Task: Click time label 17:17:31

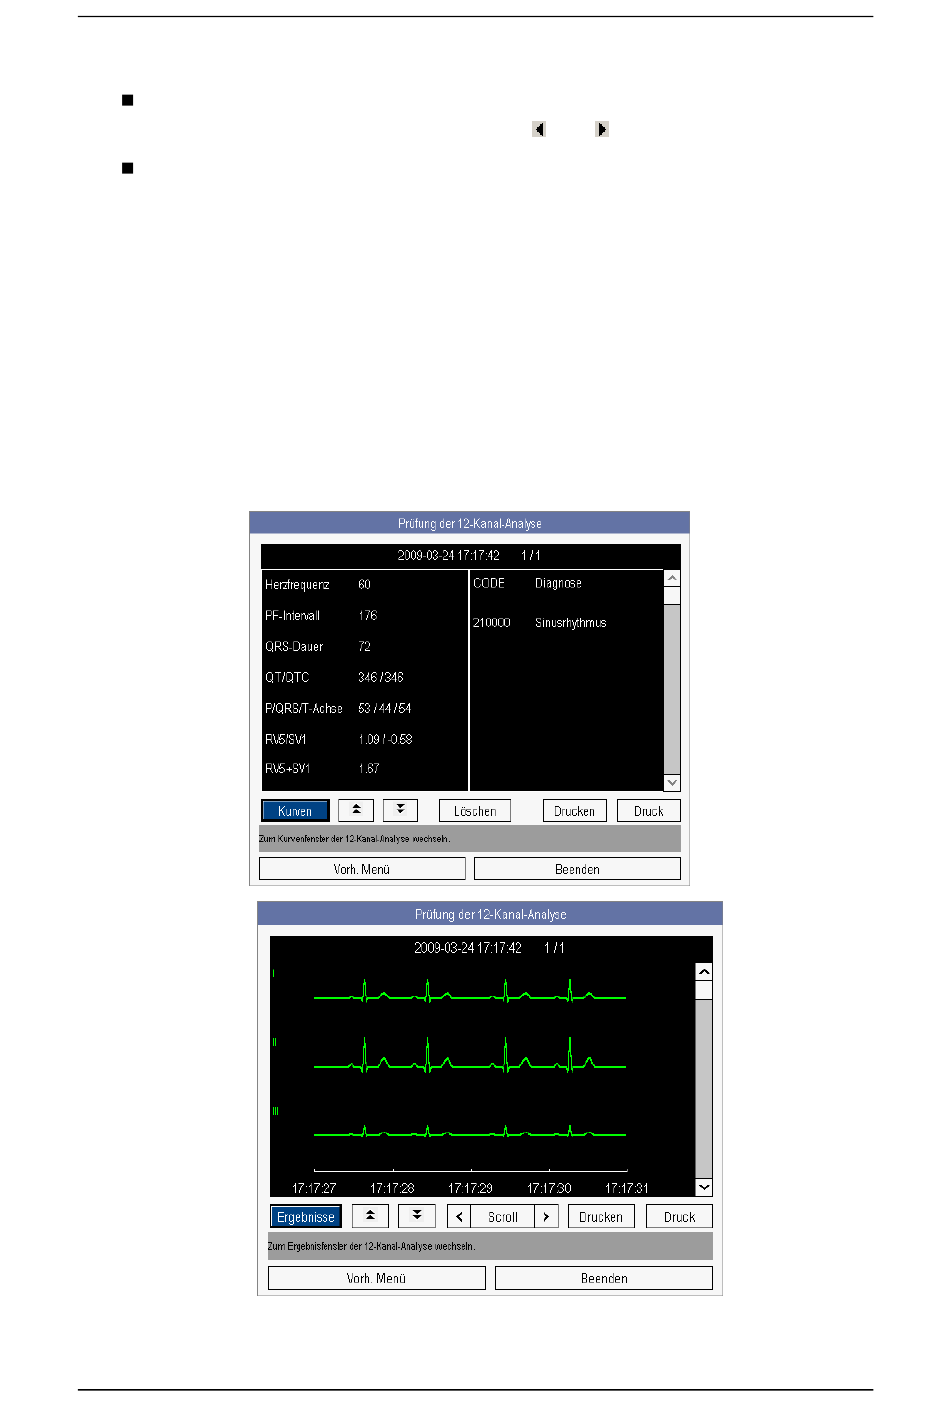Action: (627, 1188)
